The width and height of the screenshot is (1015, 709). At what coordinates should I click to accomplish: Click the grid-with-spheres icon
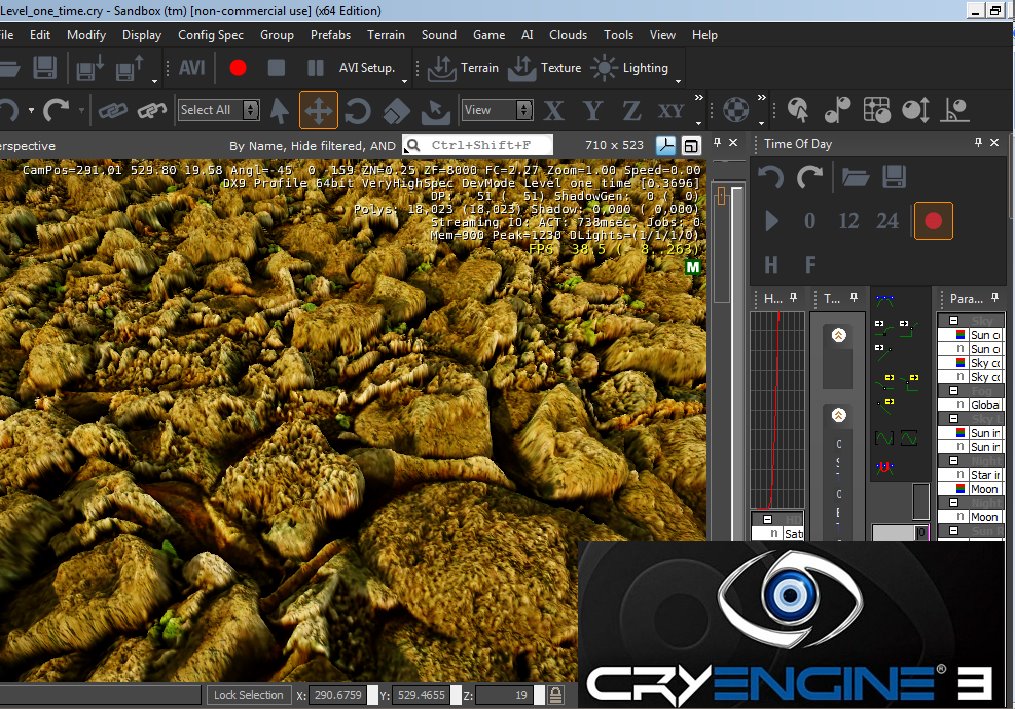pos(877,110)
